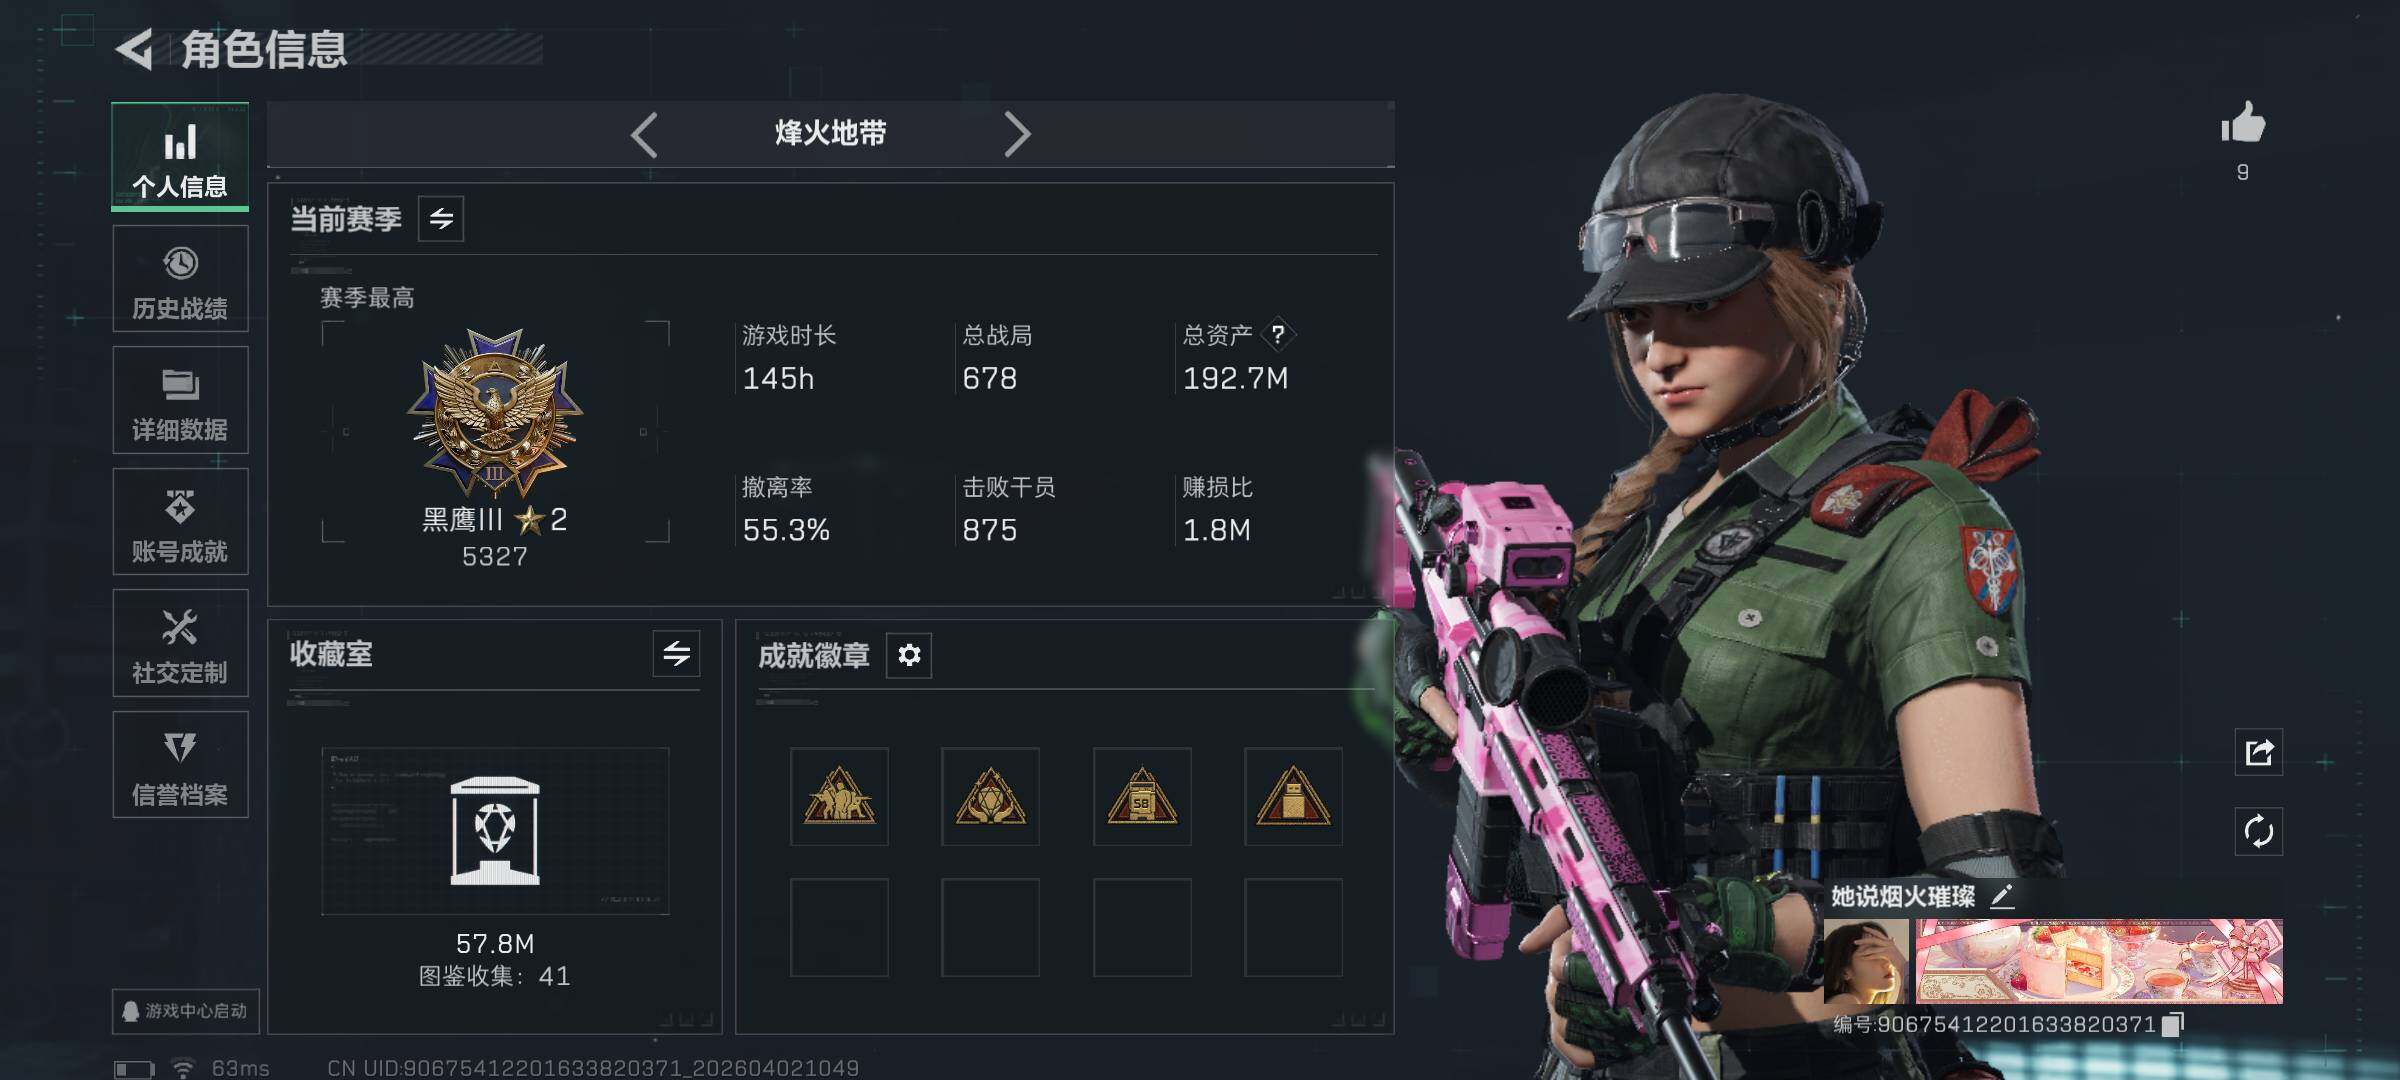
Task: Toggle the 当前赛季 season switch button
Action: (441, 218)
